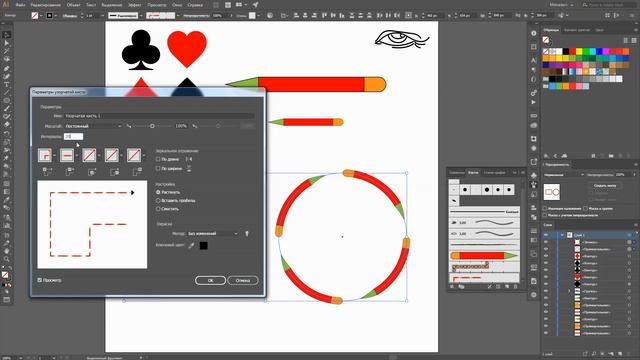Click the flip-along icon next to По длине
Screen dimensions: 640x360
coord(189,159)
